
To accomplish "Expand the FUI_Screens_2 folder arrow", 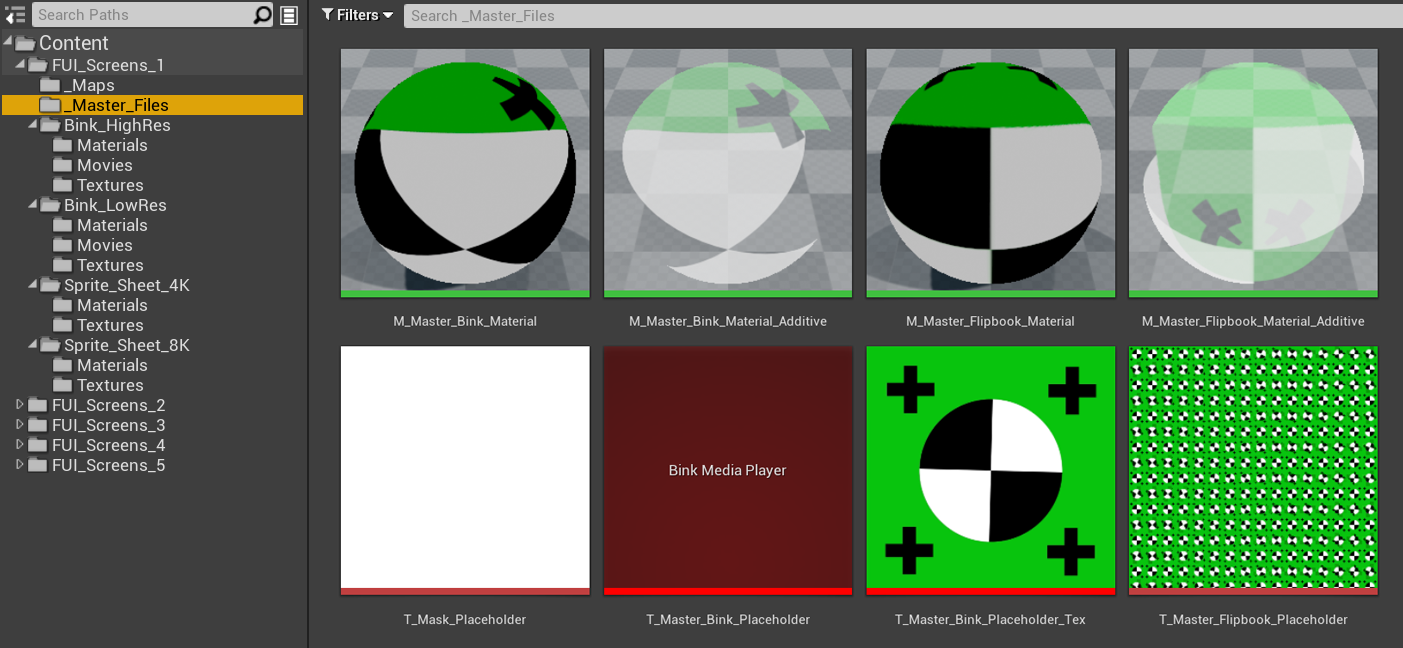I will click(20, 405).
